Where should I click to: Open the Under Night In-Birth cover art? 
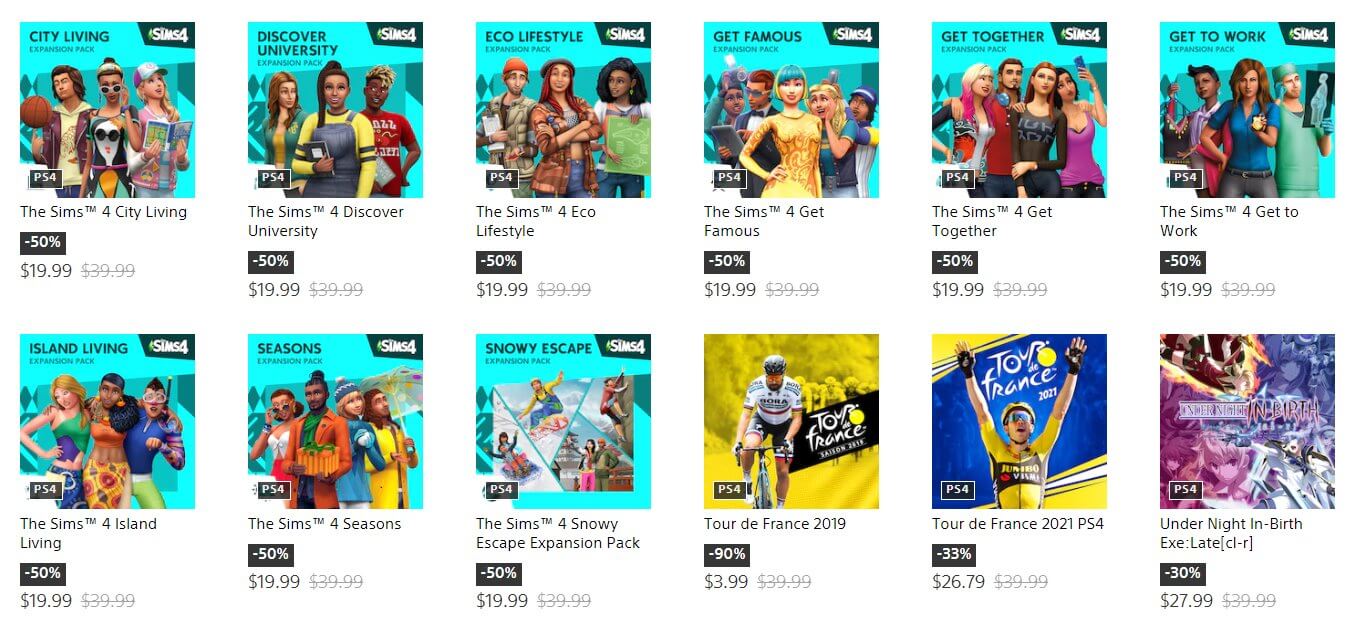coord(1247,422)
